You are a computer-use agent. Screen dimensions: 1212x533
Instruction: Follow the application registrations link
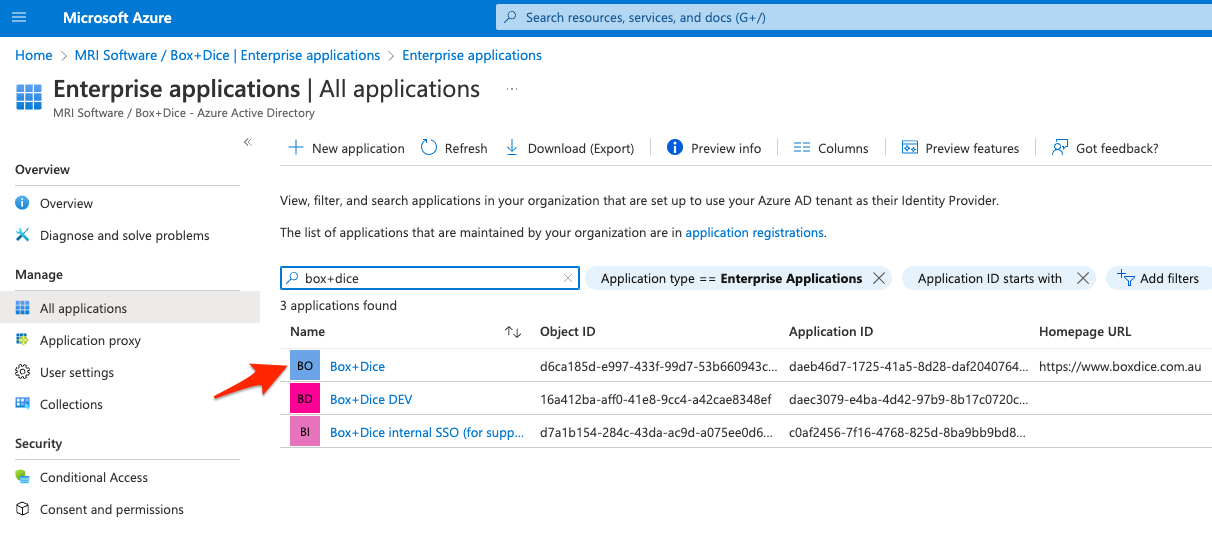pyautogui.click(x=754, y=232)
